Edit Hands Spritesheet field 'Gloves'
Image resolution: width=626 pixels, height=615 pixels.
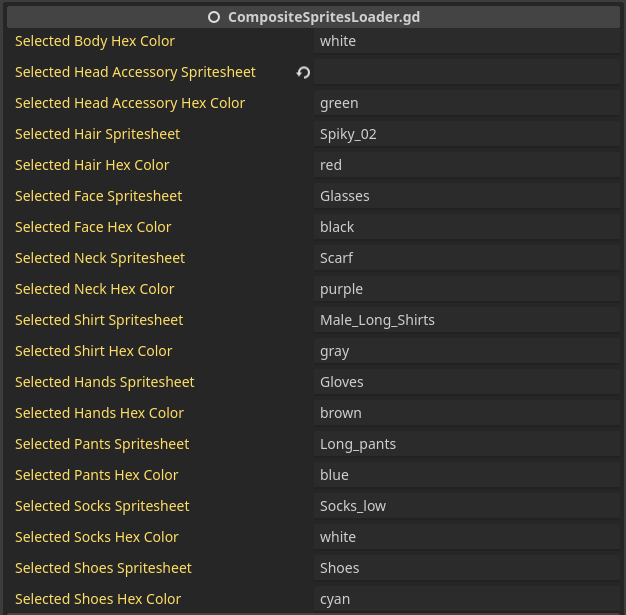[x=467, y=382]
